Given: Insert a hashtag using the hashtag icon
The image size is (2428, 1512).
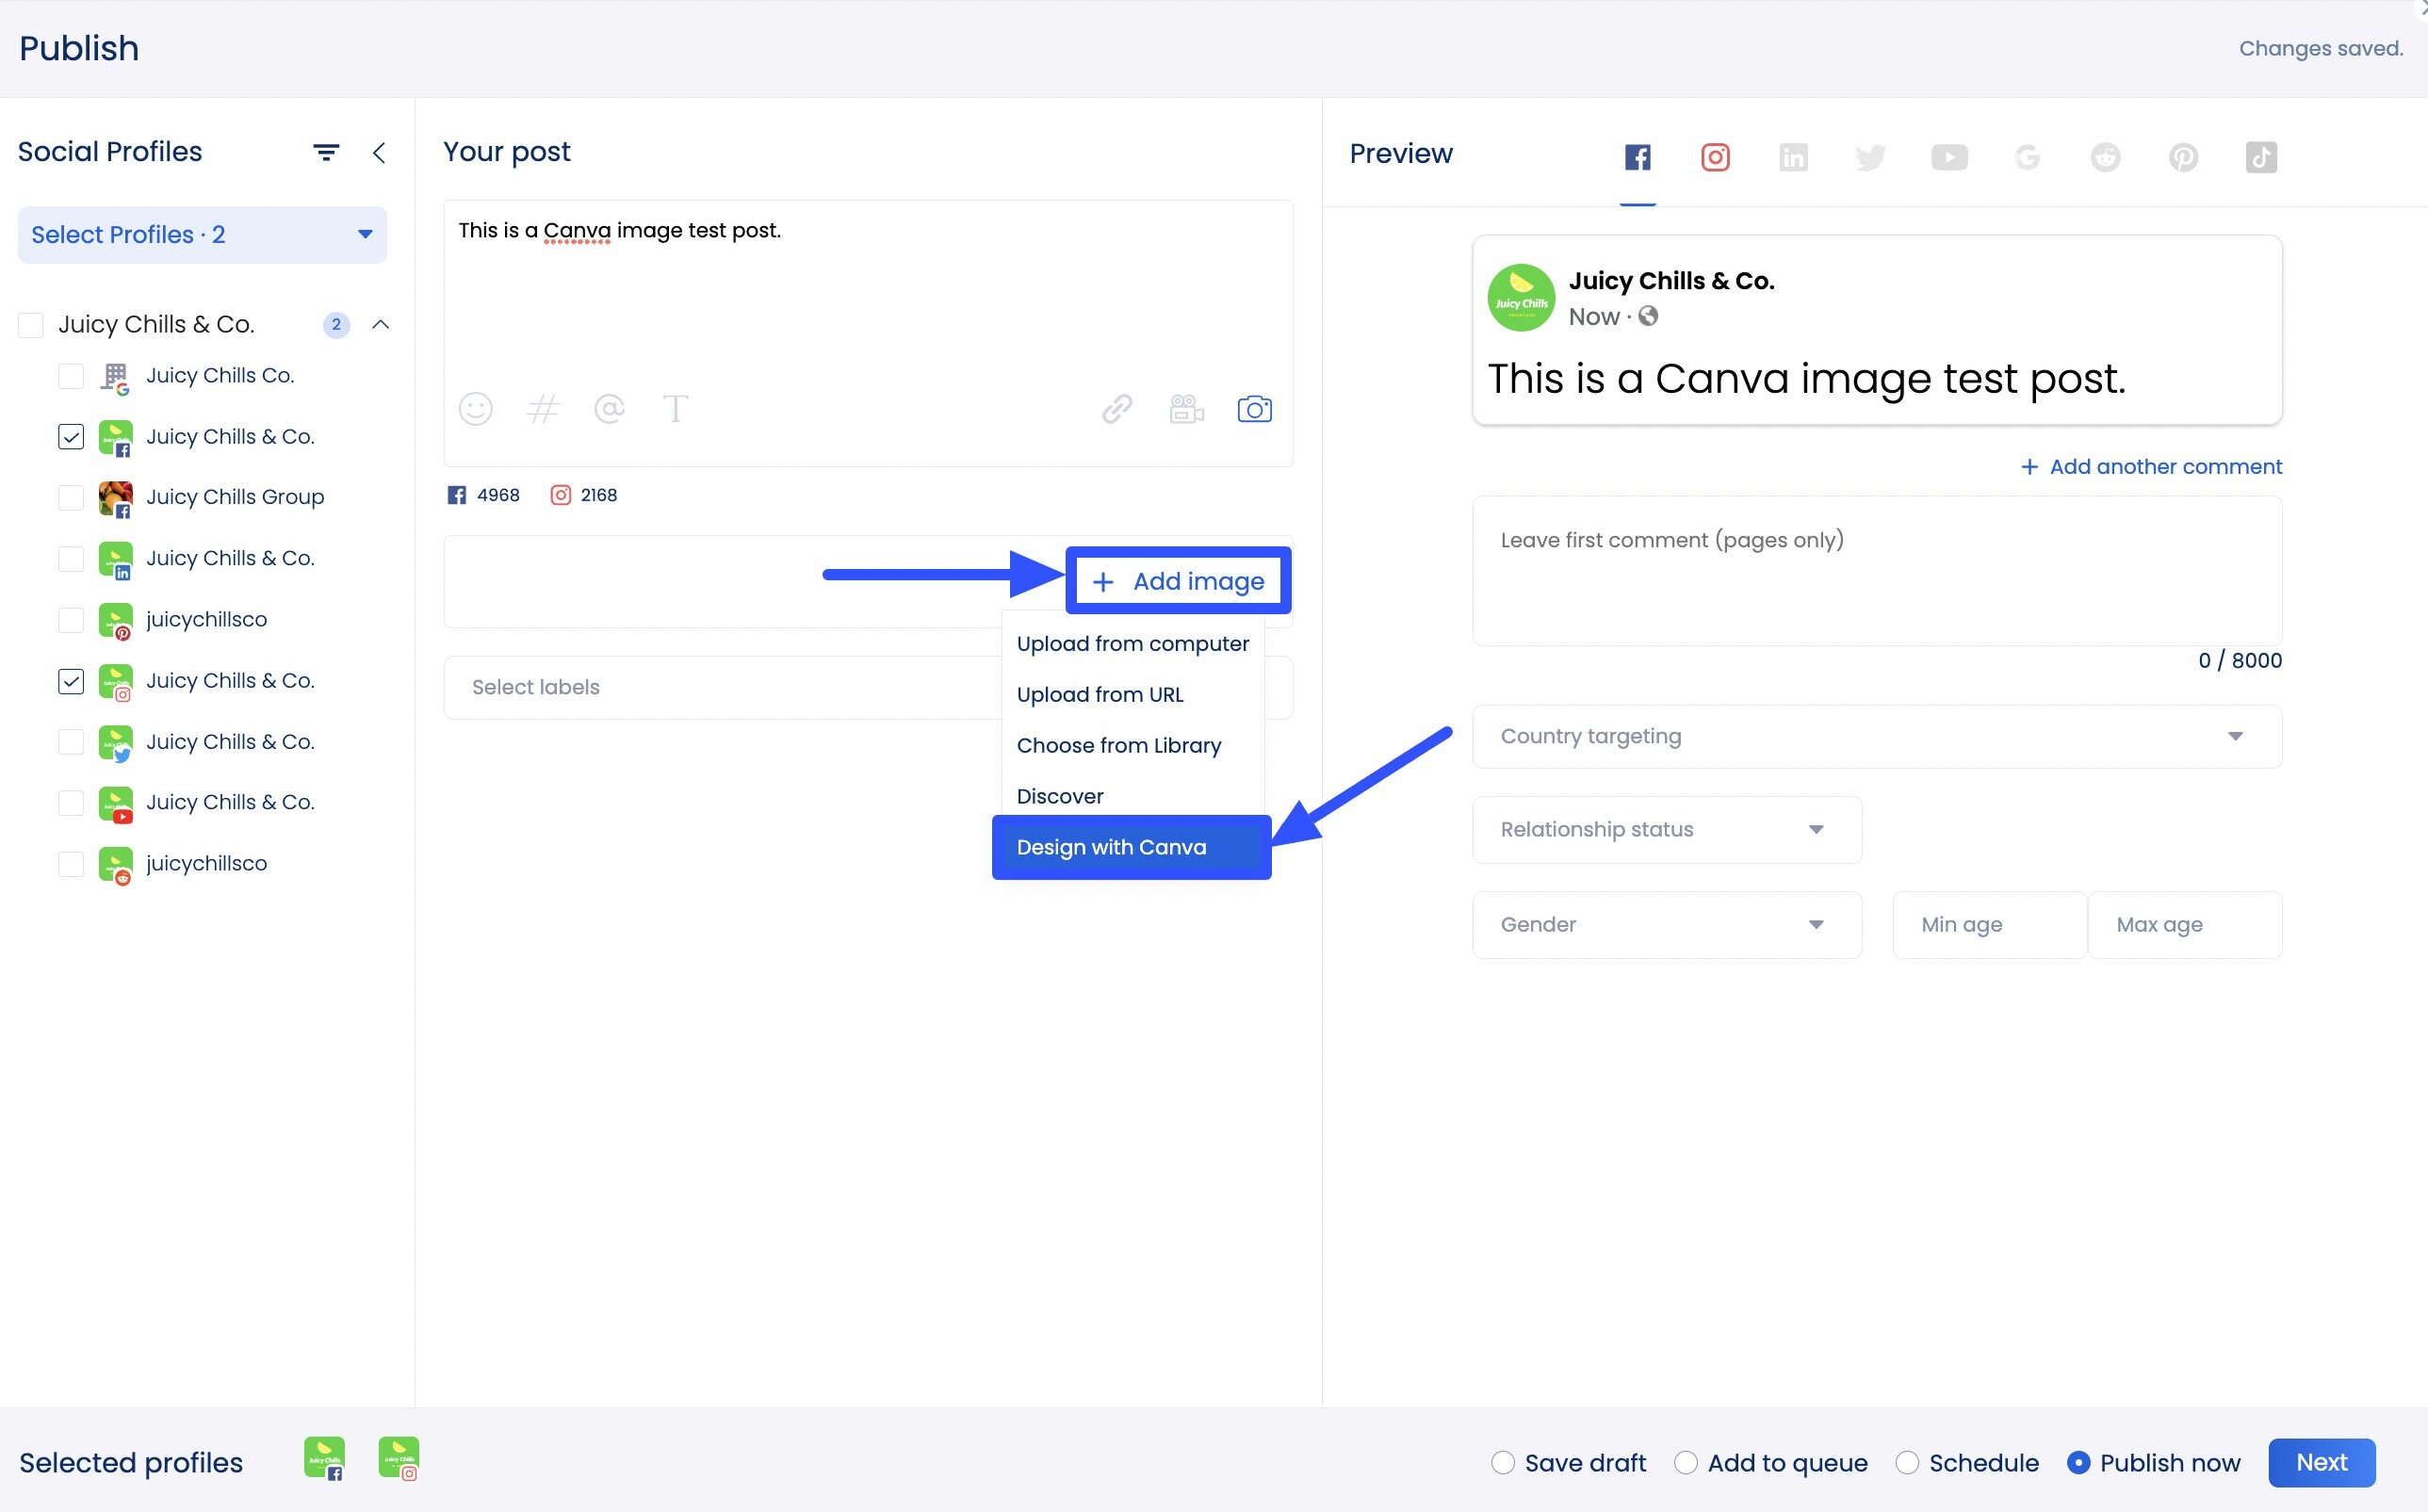Looking at the screenshot, I should pos(543,408).
